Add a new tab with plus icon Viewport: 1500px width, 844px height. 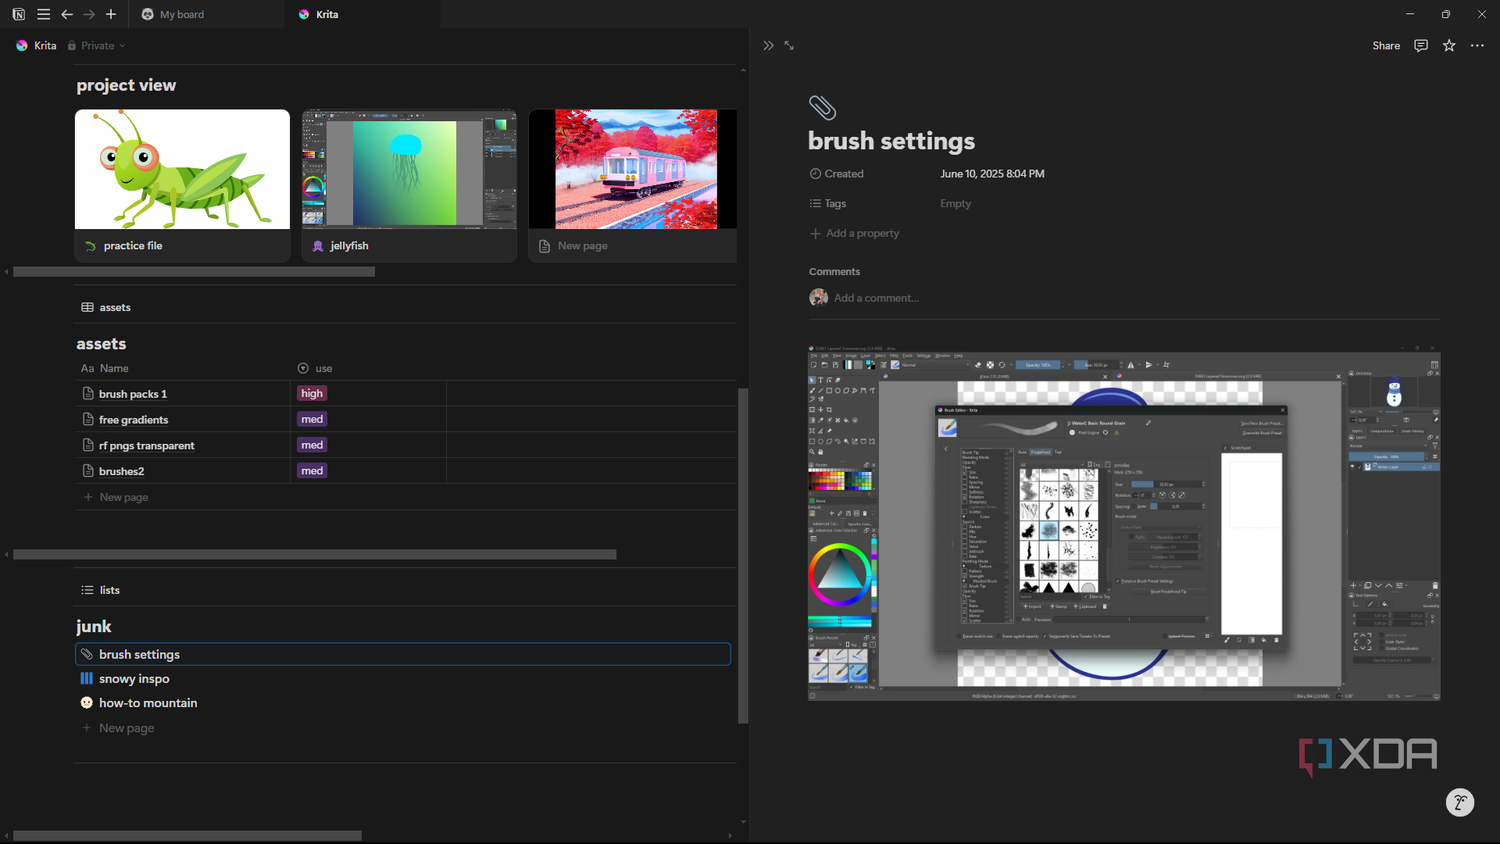point(111,14)
